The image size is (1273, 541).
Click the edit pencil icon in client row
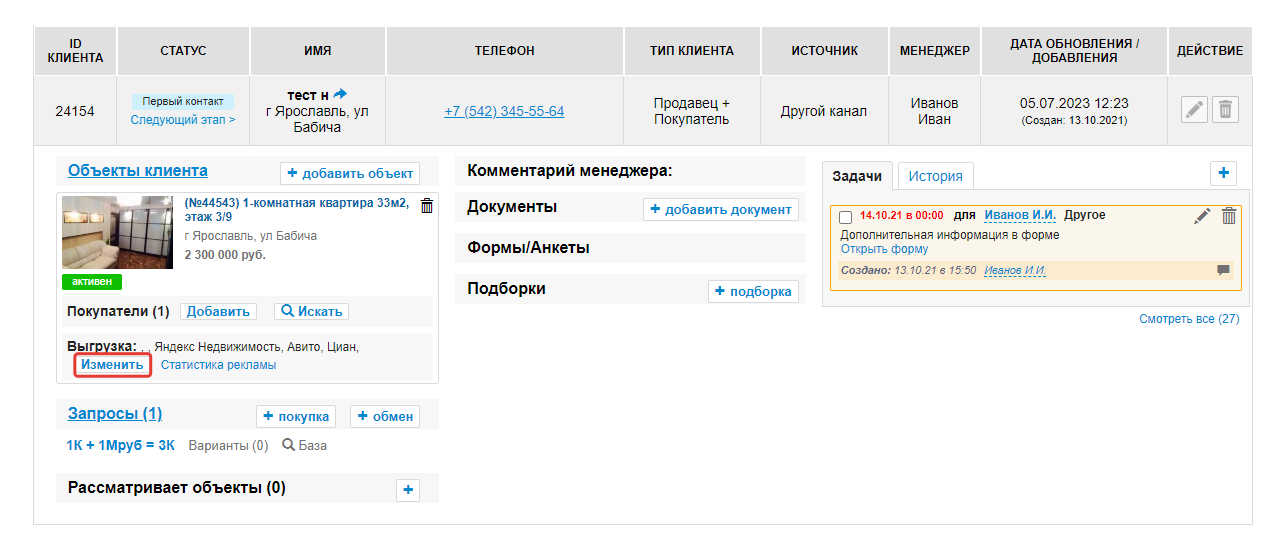(x=1194, y=110)
